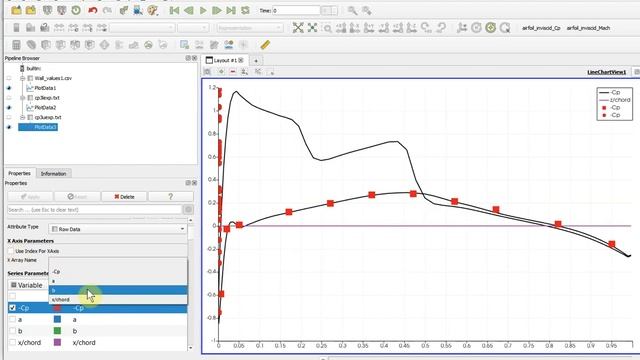640x360 pixels.
Task: Uncheck the -Cp series checkbox
Action: coord(12,308)
